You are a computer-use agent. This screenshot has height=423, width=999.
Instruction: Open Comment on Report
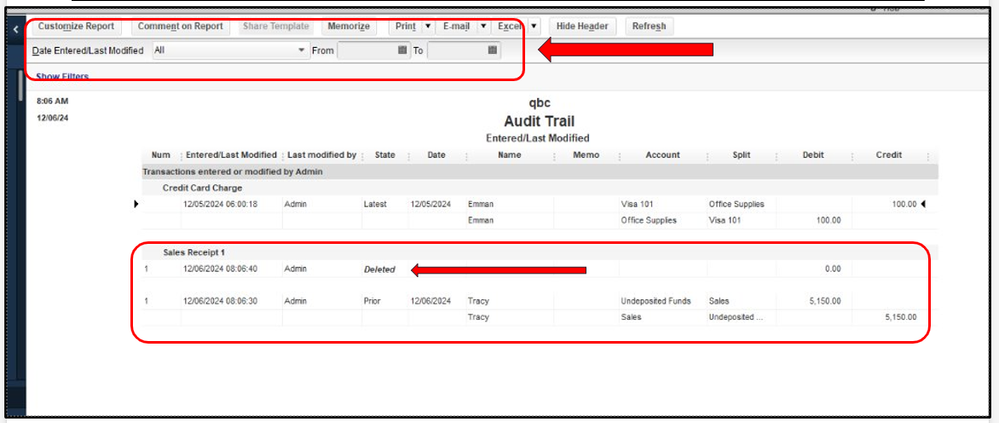tap(180, 26)
